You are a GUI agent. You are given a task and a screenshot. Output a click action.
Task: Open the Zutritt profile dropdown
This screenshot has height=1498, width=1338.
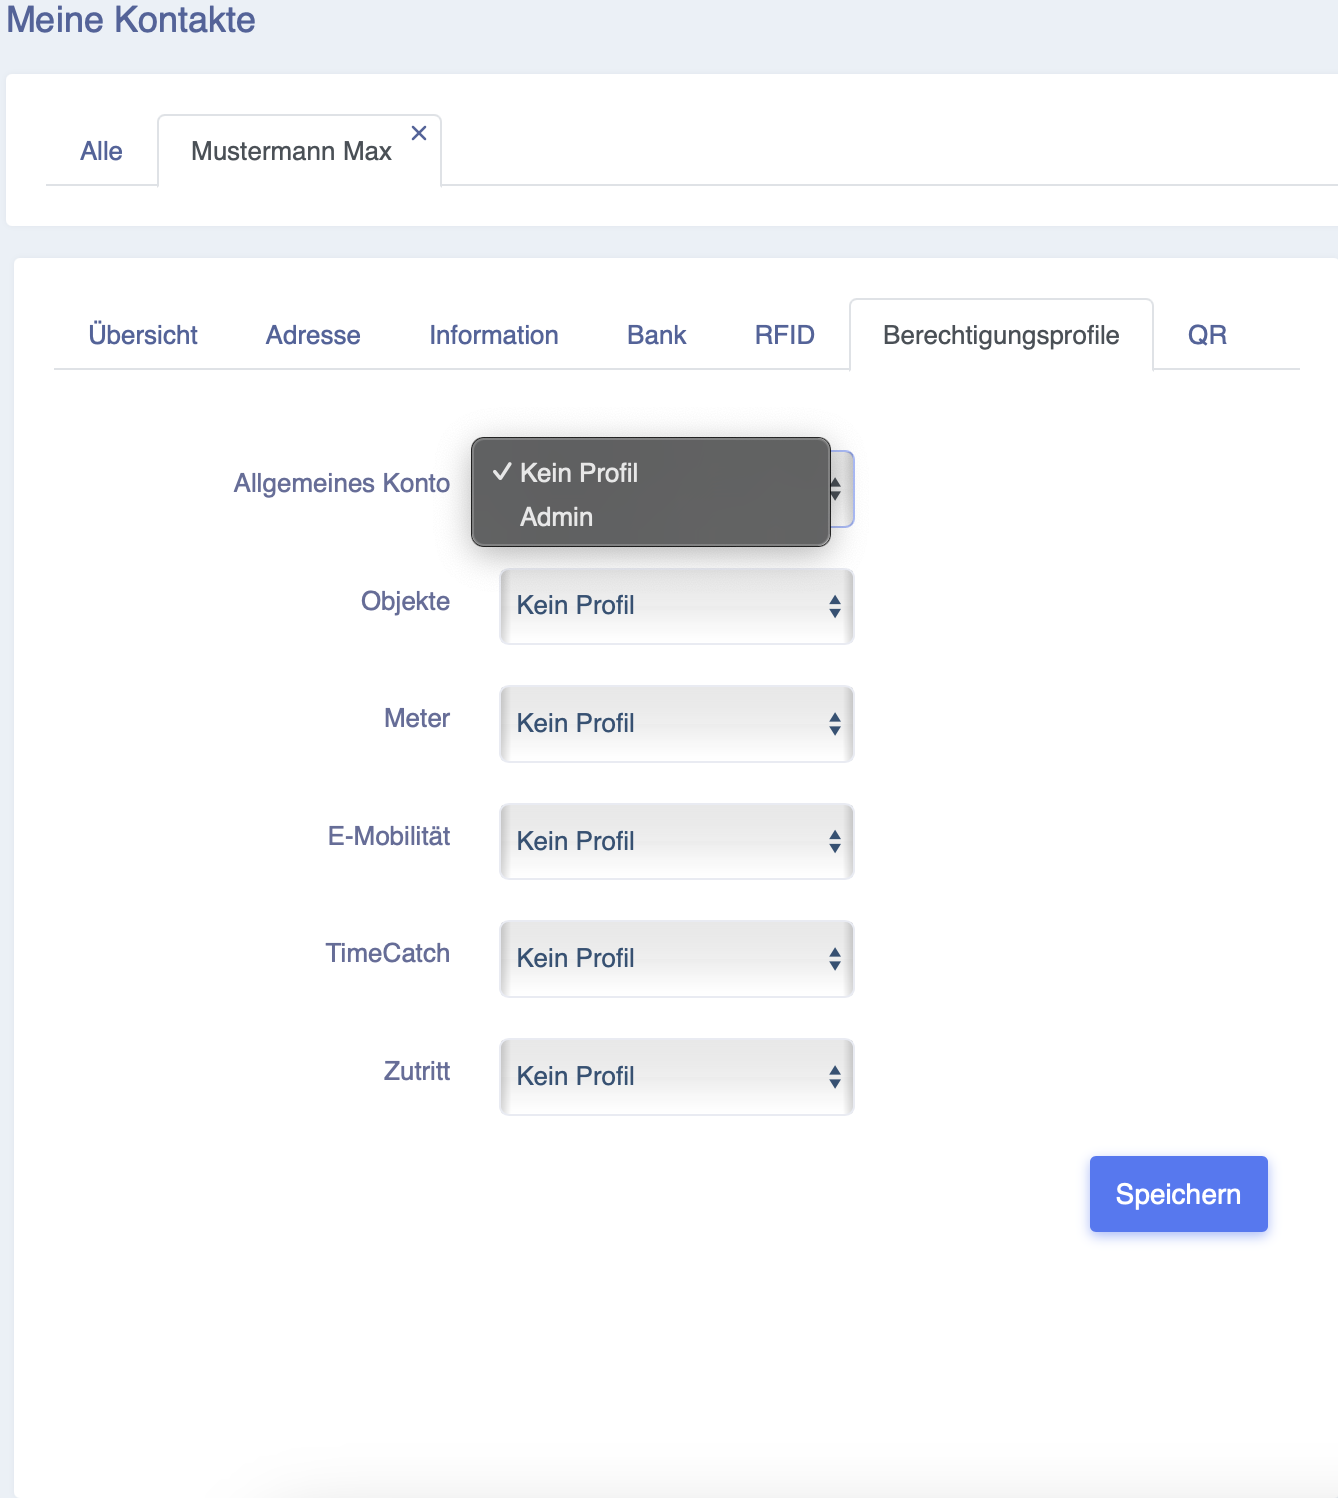pos(677,1076)
